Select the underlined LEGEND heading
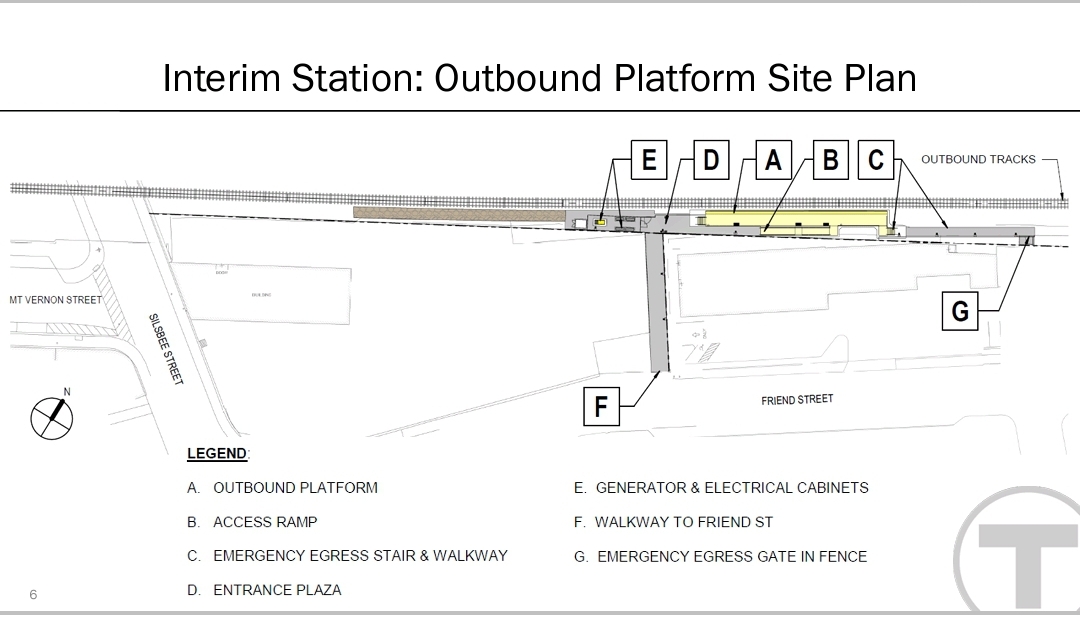This screenshot has width=1080, height=619. coord(217,454)
